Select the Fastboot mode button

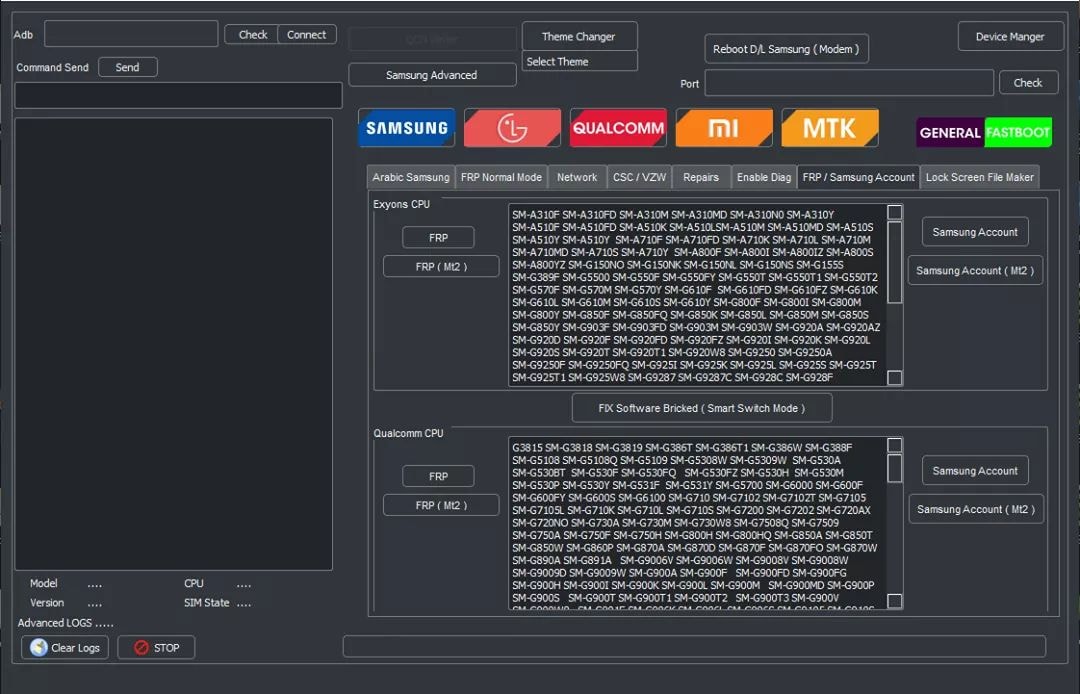pyautogui.click(x=1018, y=132)
